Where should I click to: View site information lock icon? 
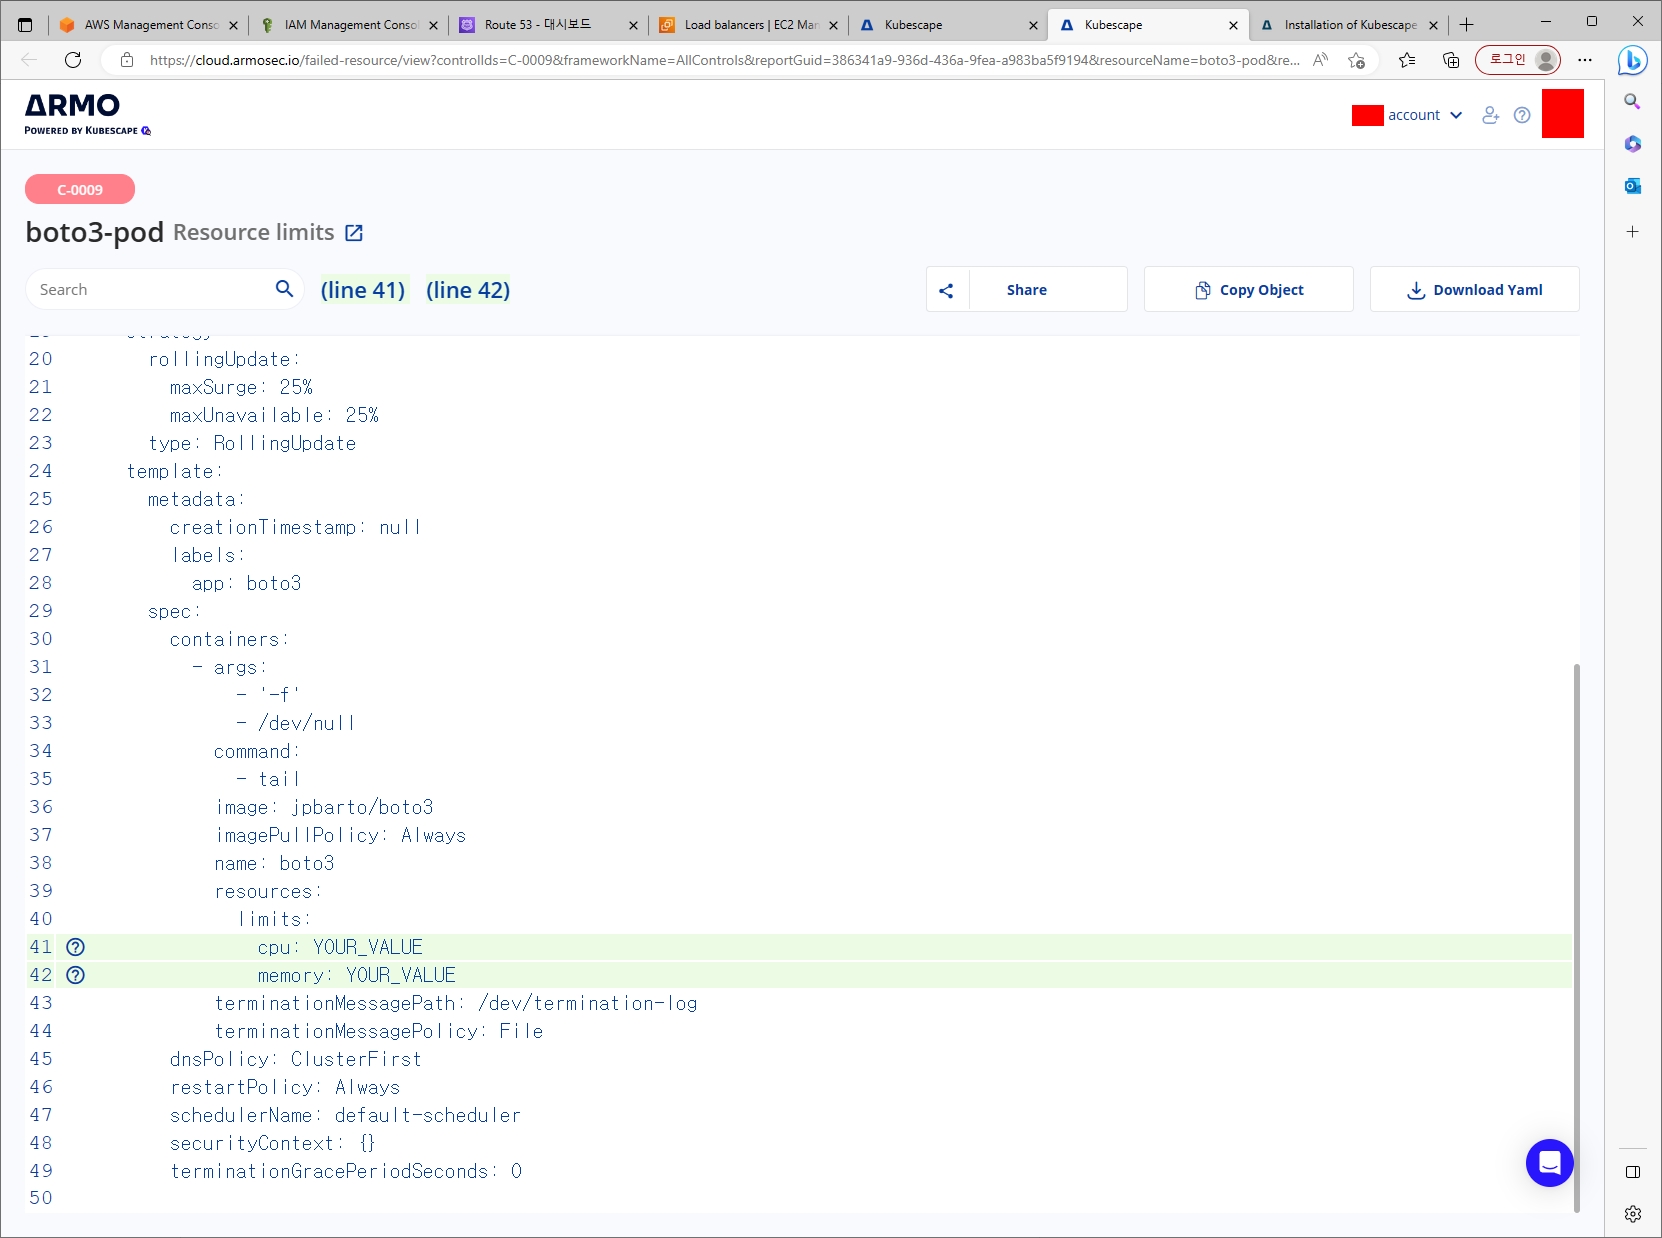point(126,60)
